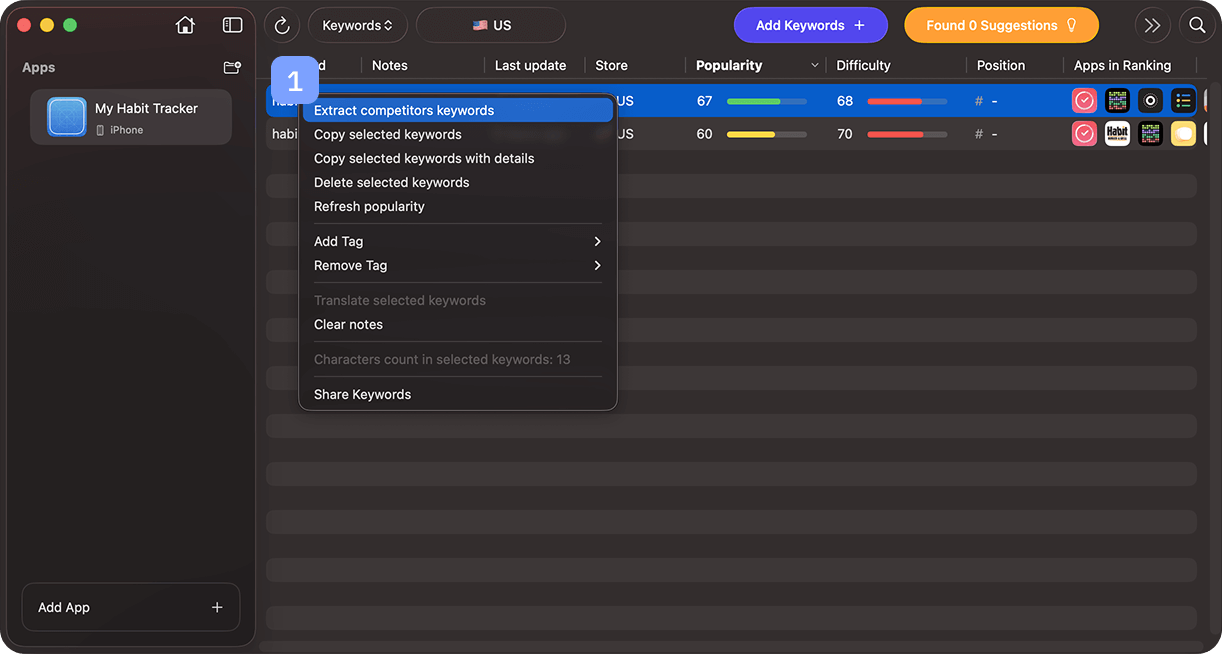Toggle the sidebar panel icon
Screen dimensions: 1222x654
point(232,25)
